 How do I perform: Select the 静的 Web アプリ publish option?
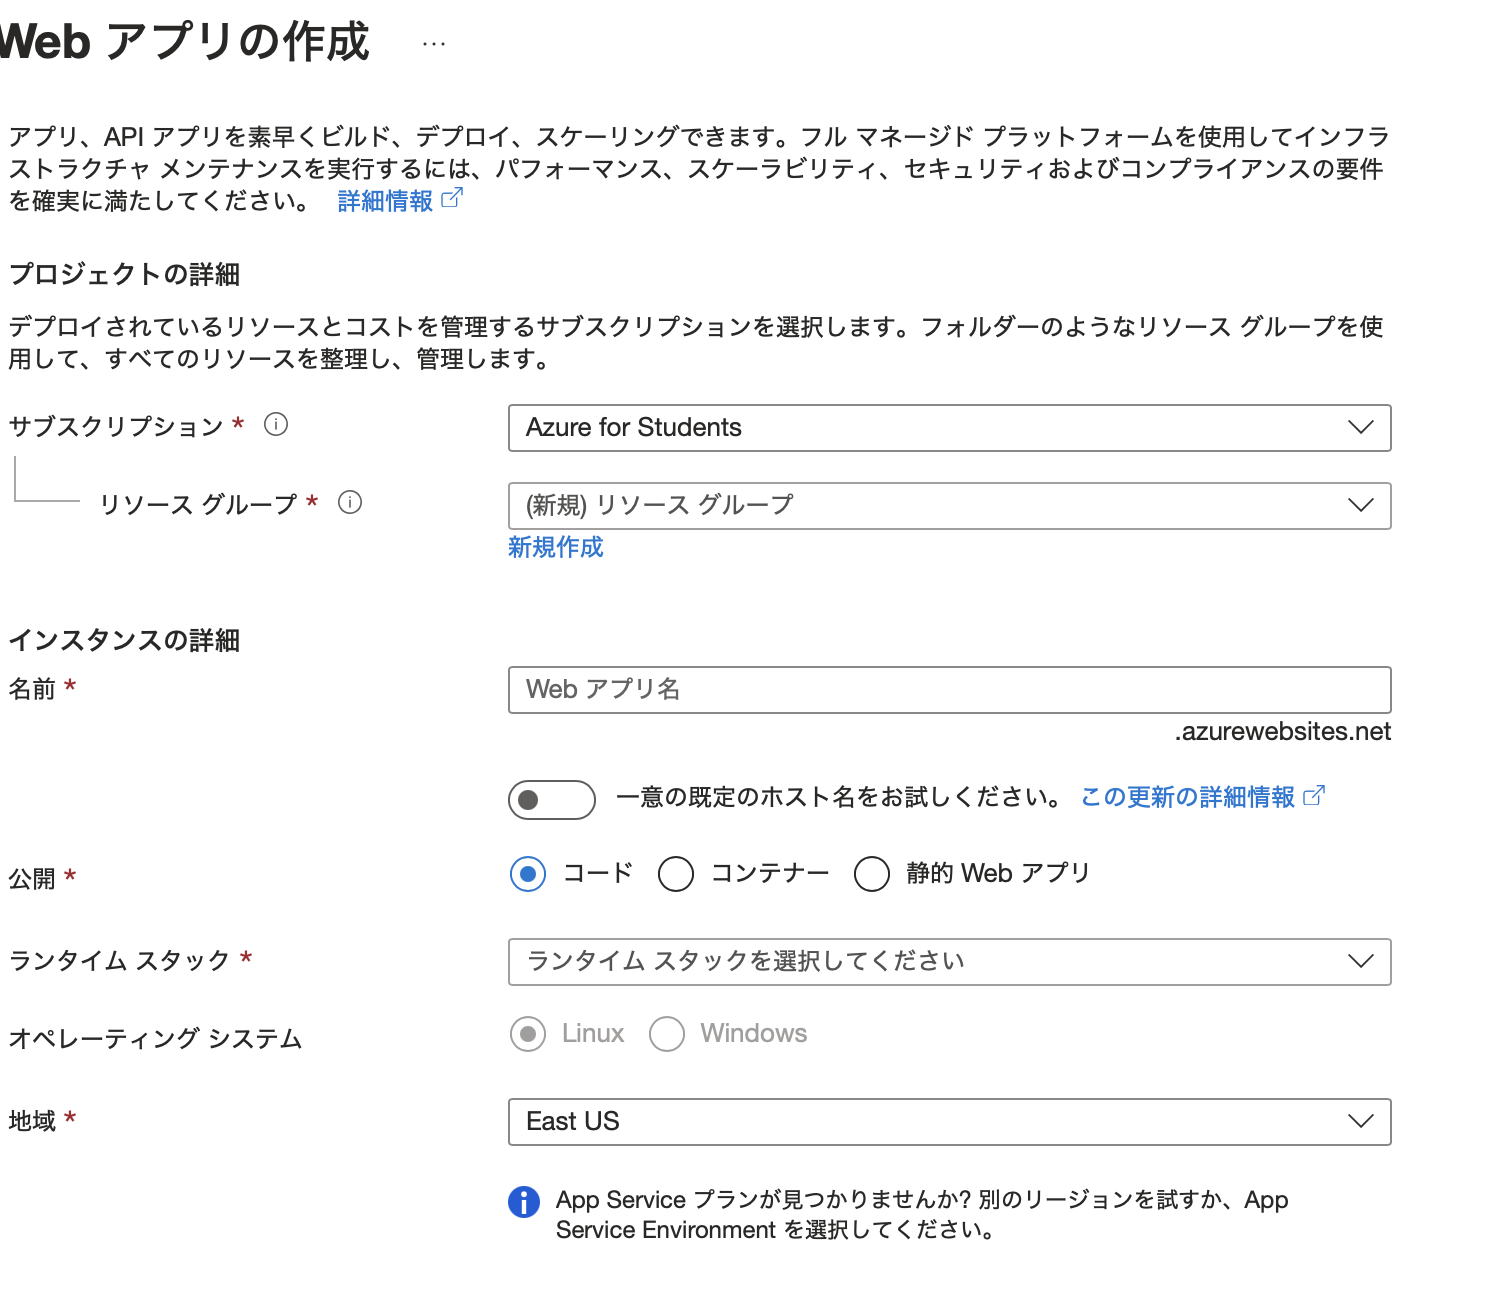(x=871, y=873)
